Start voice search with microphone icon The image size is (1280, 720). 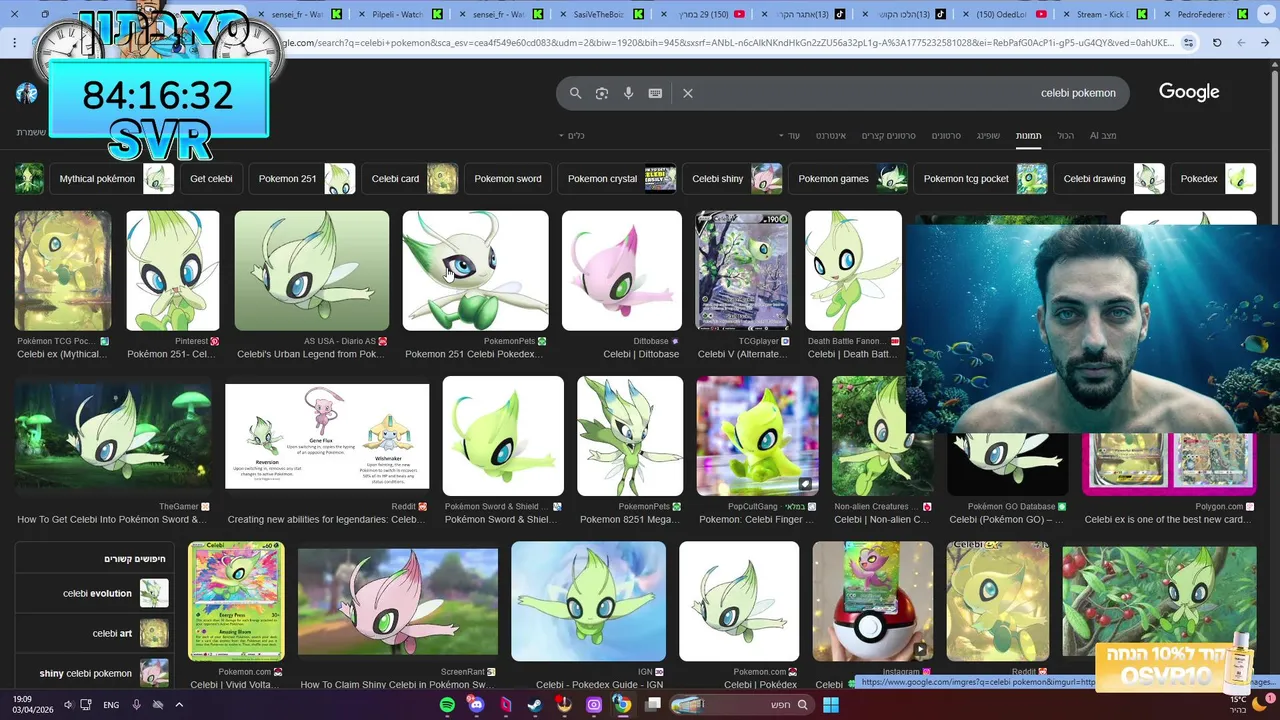tap(628, 93)
